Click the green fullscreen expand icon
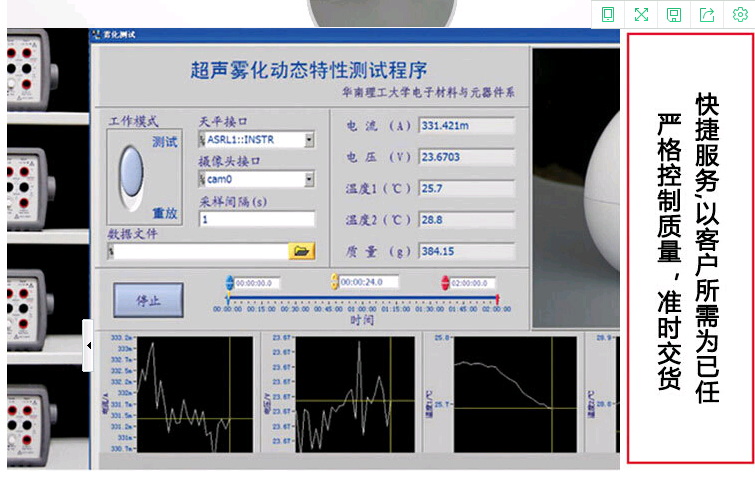Viewport: 755px width, 484px height. [641, 14]
